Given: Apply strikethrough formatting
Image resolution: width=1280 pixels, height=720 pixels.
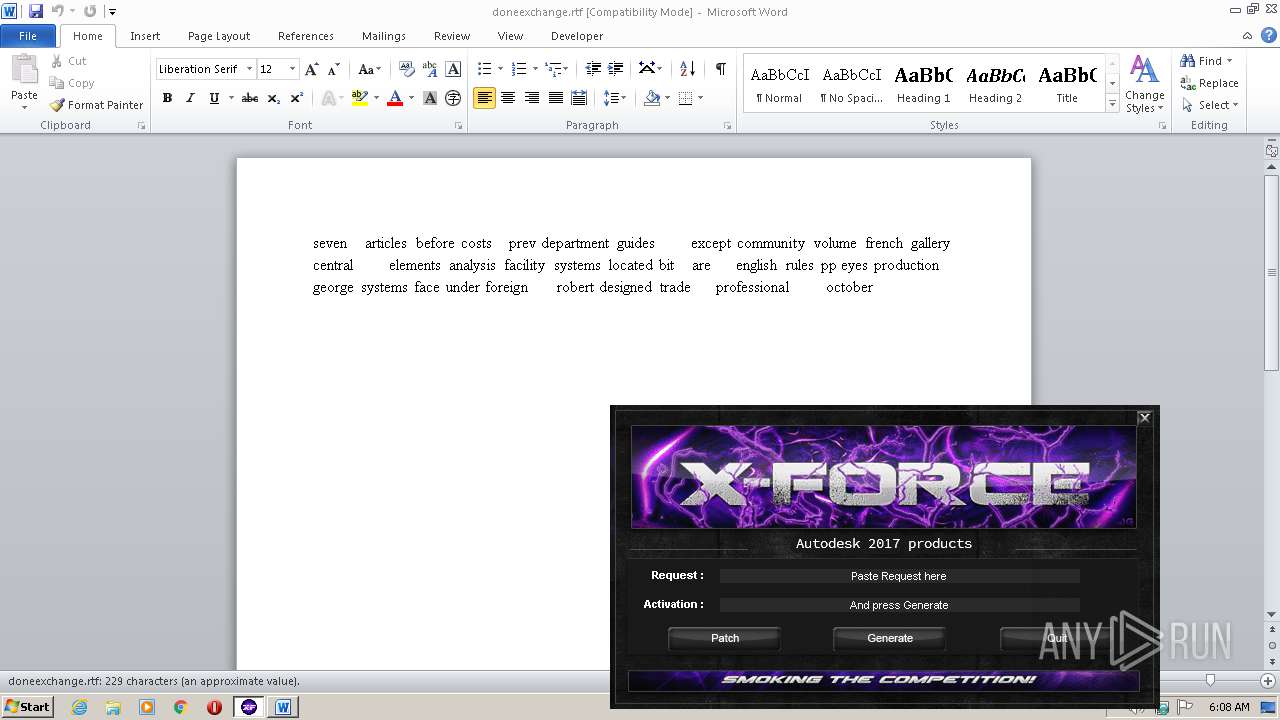Looking at the screenshot, I should (x=250, y=98).
